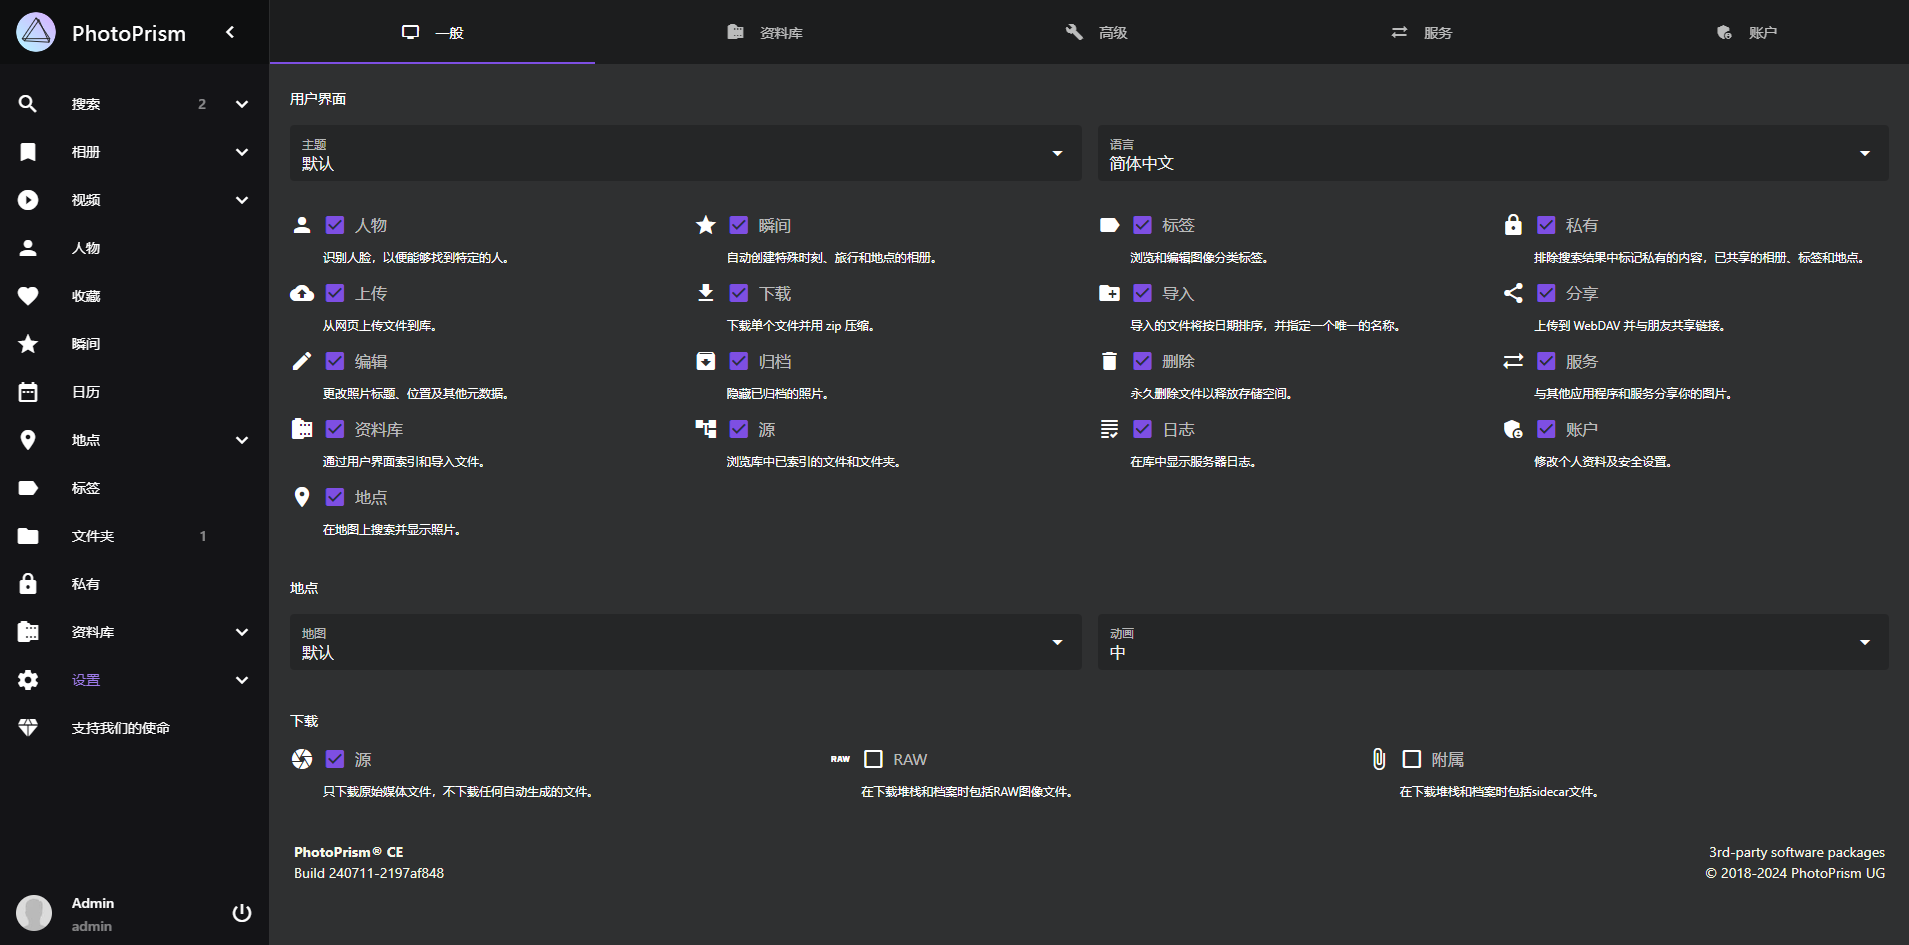
Task: Click the search magnifier icon in sidebar
Action: click(28, 104)
